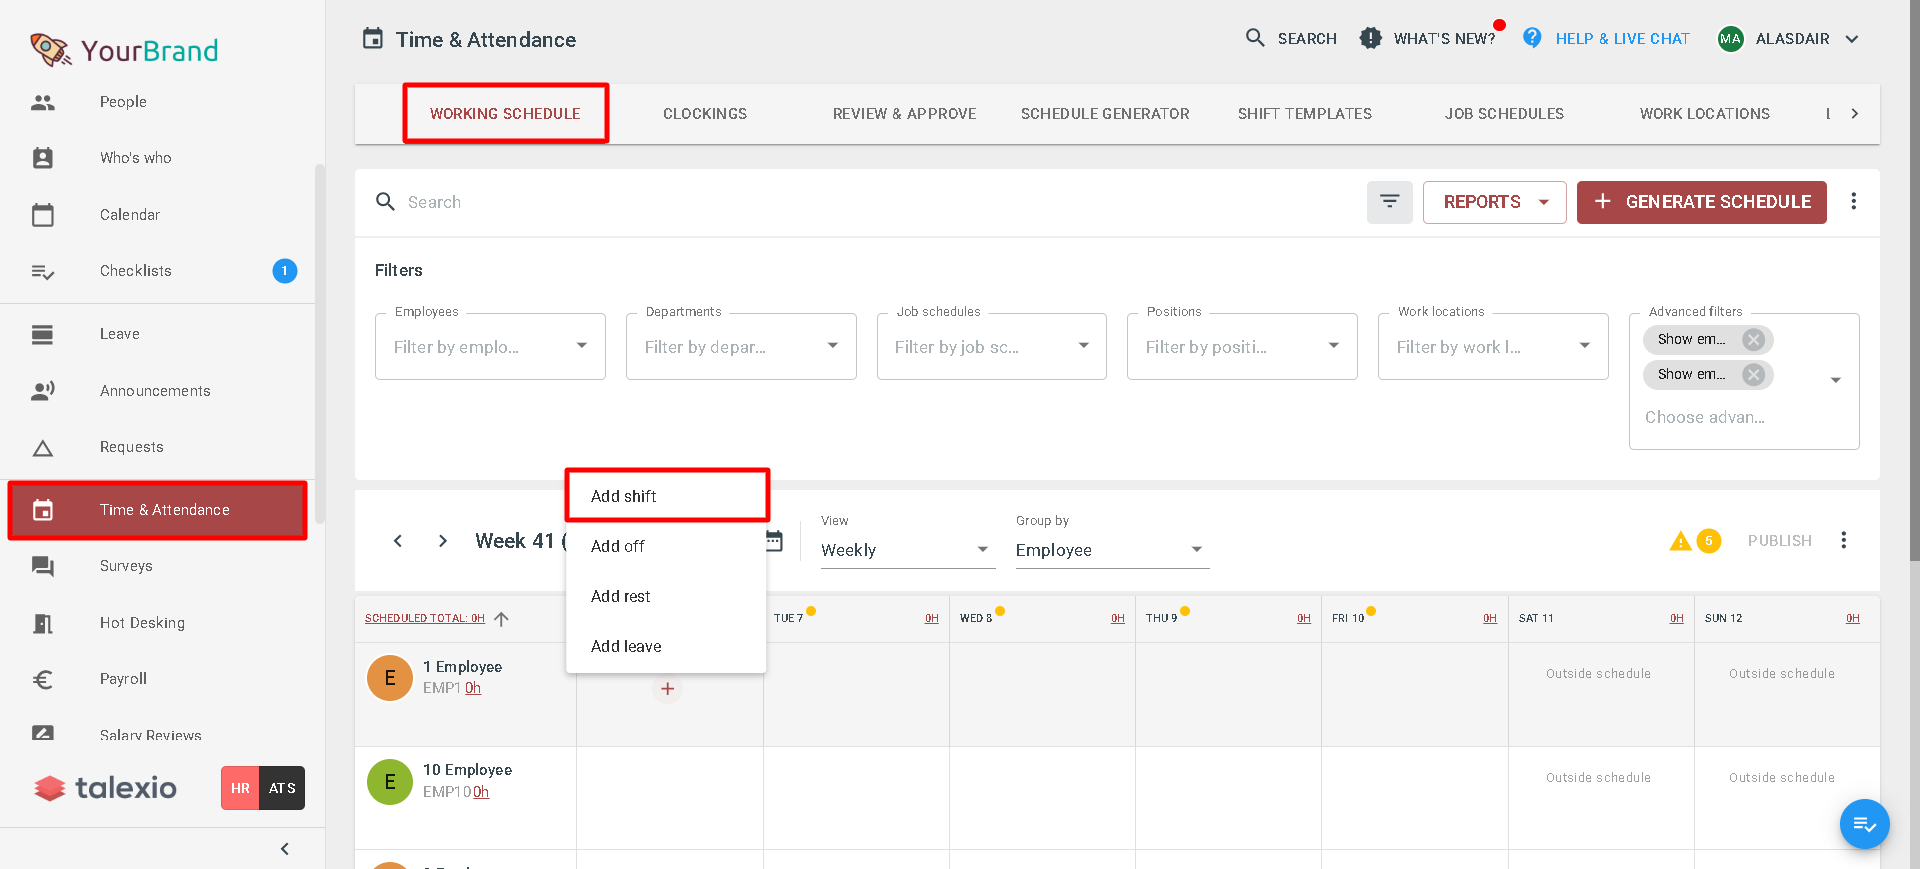Switch to ATS mode toggle
1920x869 pixels.
pos(282,788)
